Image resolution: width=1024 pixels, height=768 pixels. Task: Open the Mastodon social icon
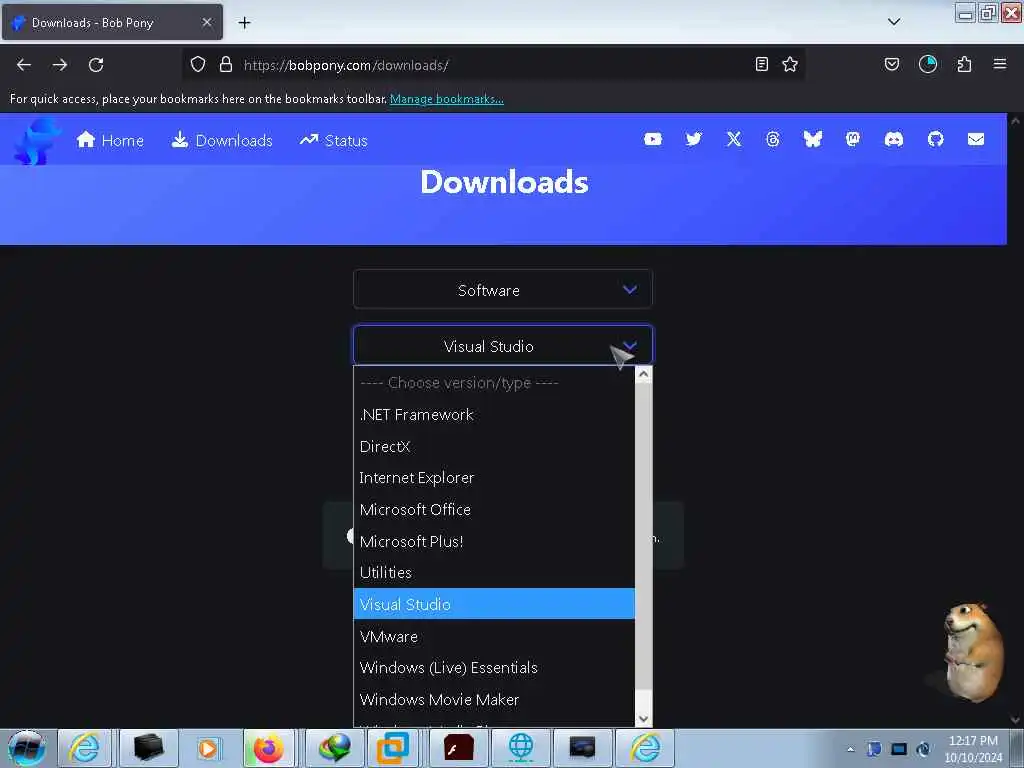853,139
